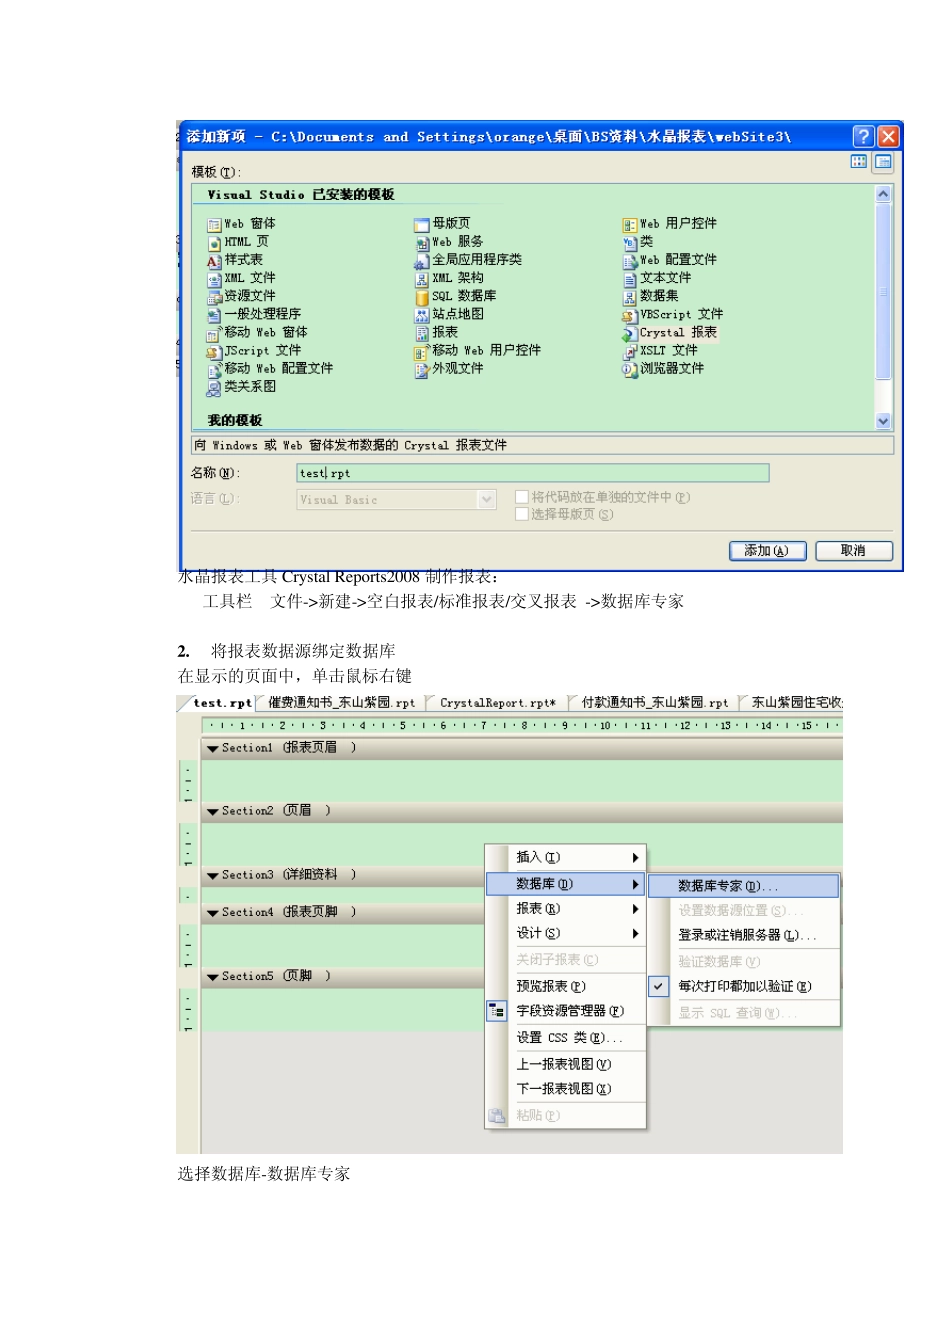
Task: Choose the 一般处理程序 template icon
Action: click(x=214, y=315)
